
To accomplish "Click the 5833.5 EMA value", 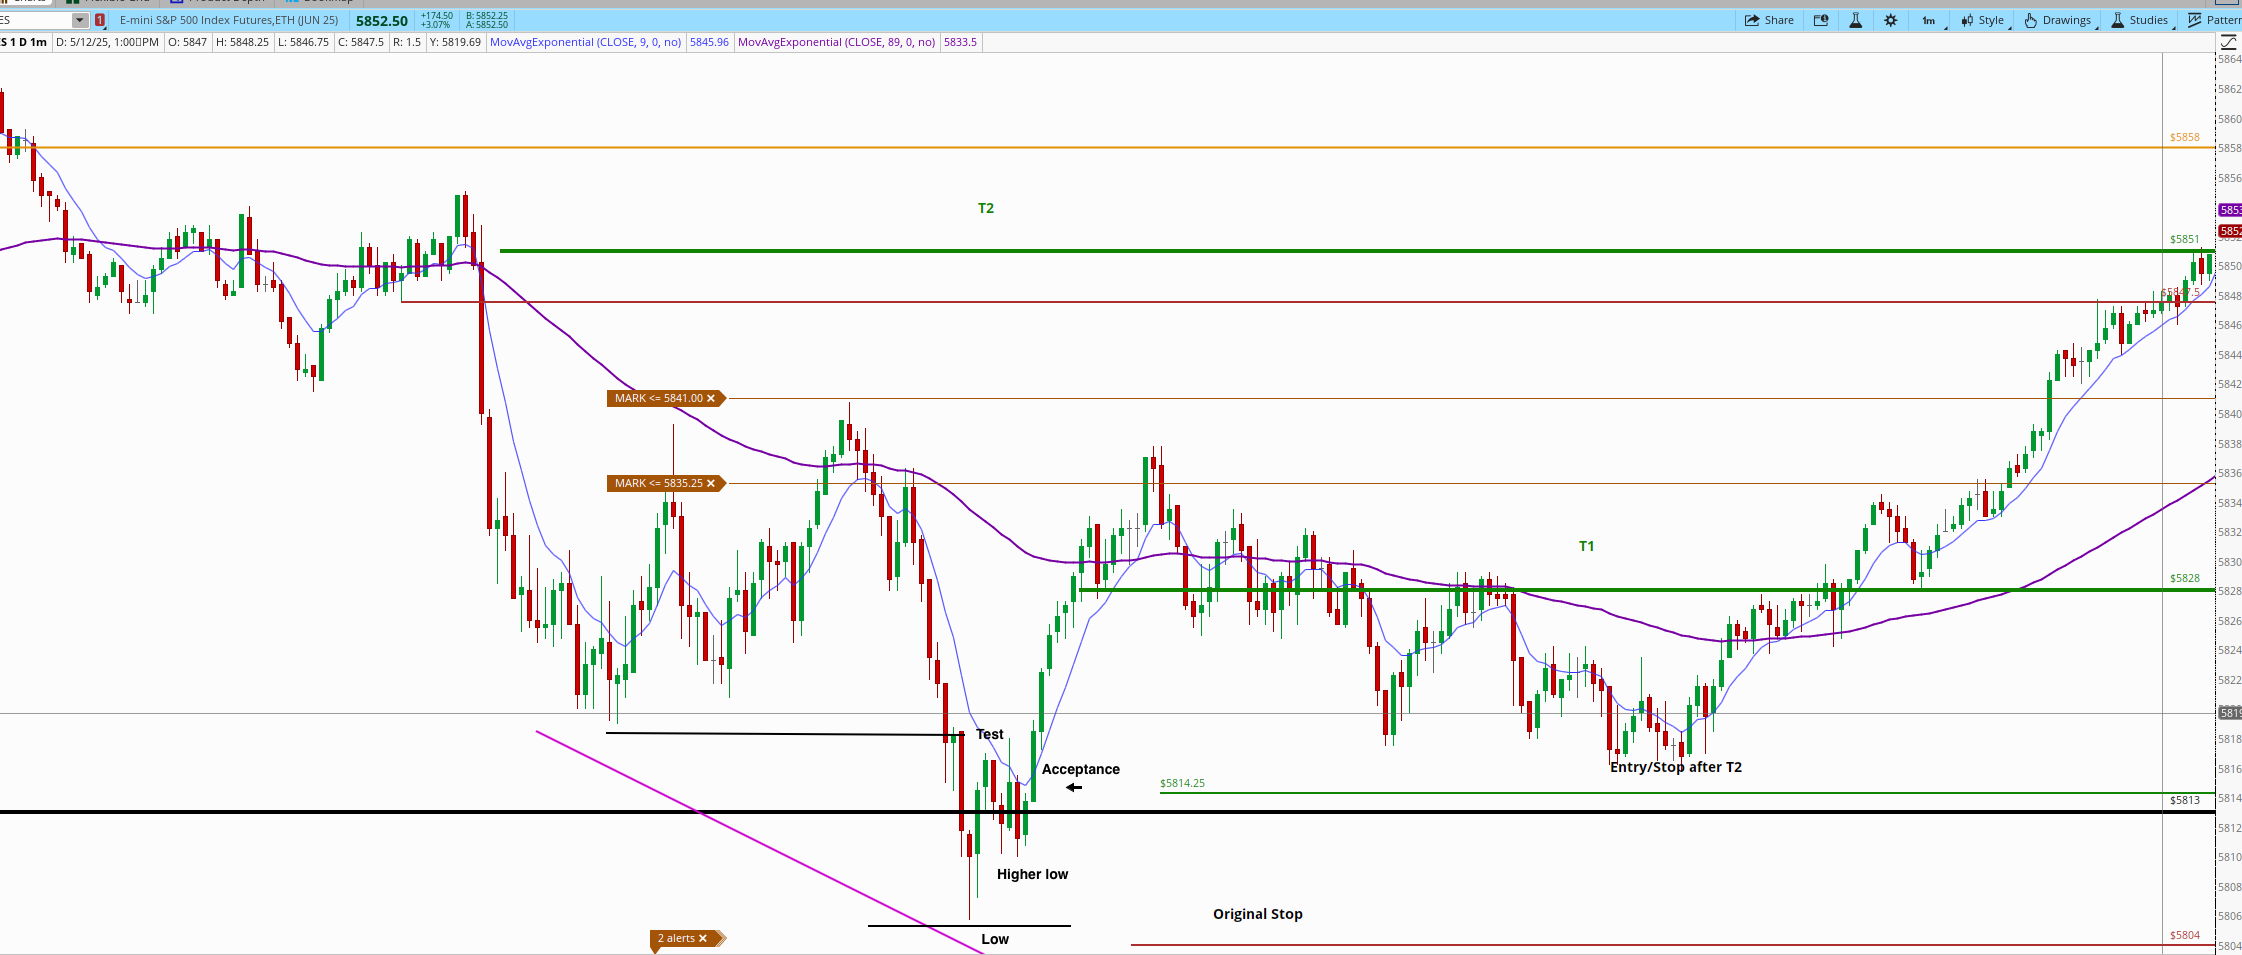I will (960, 42).
